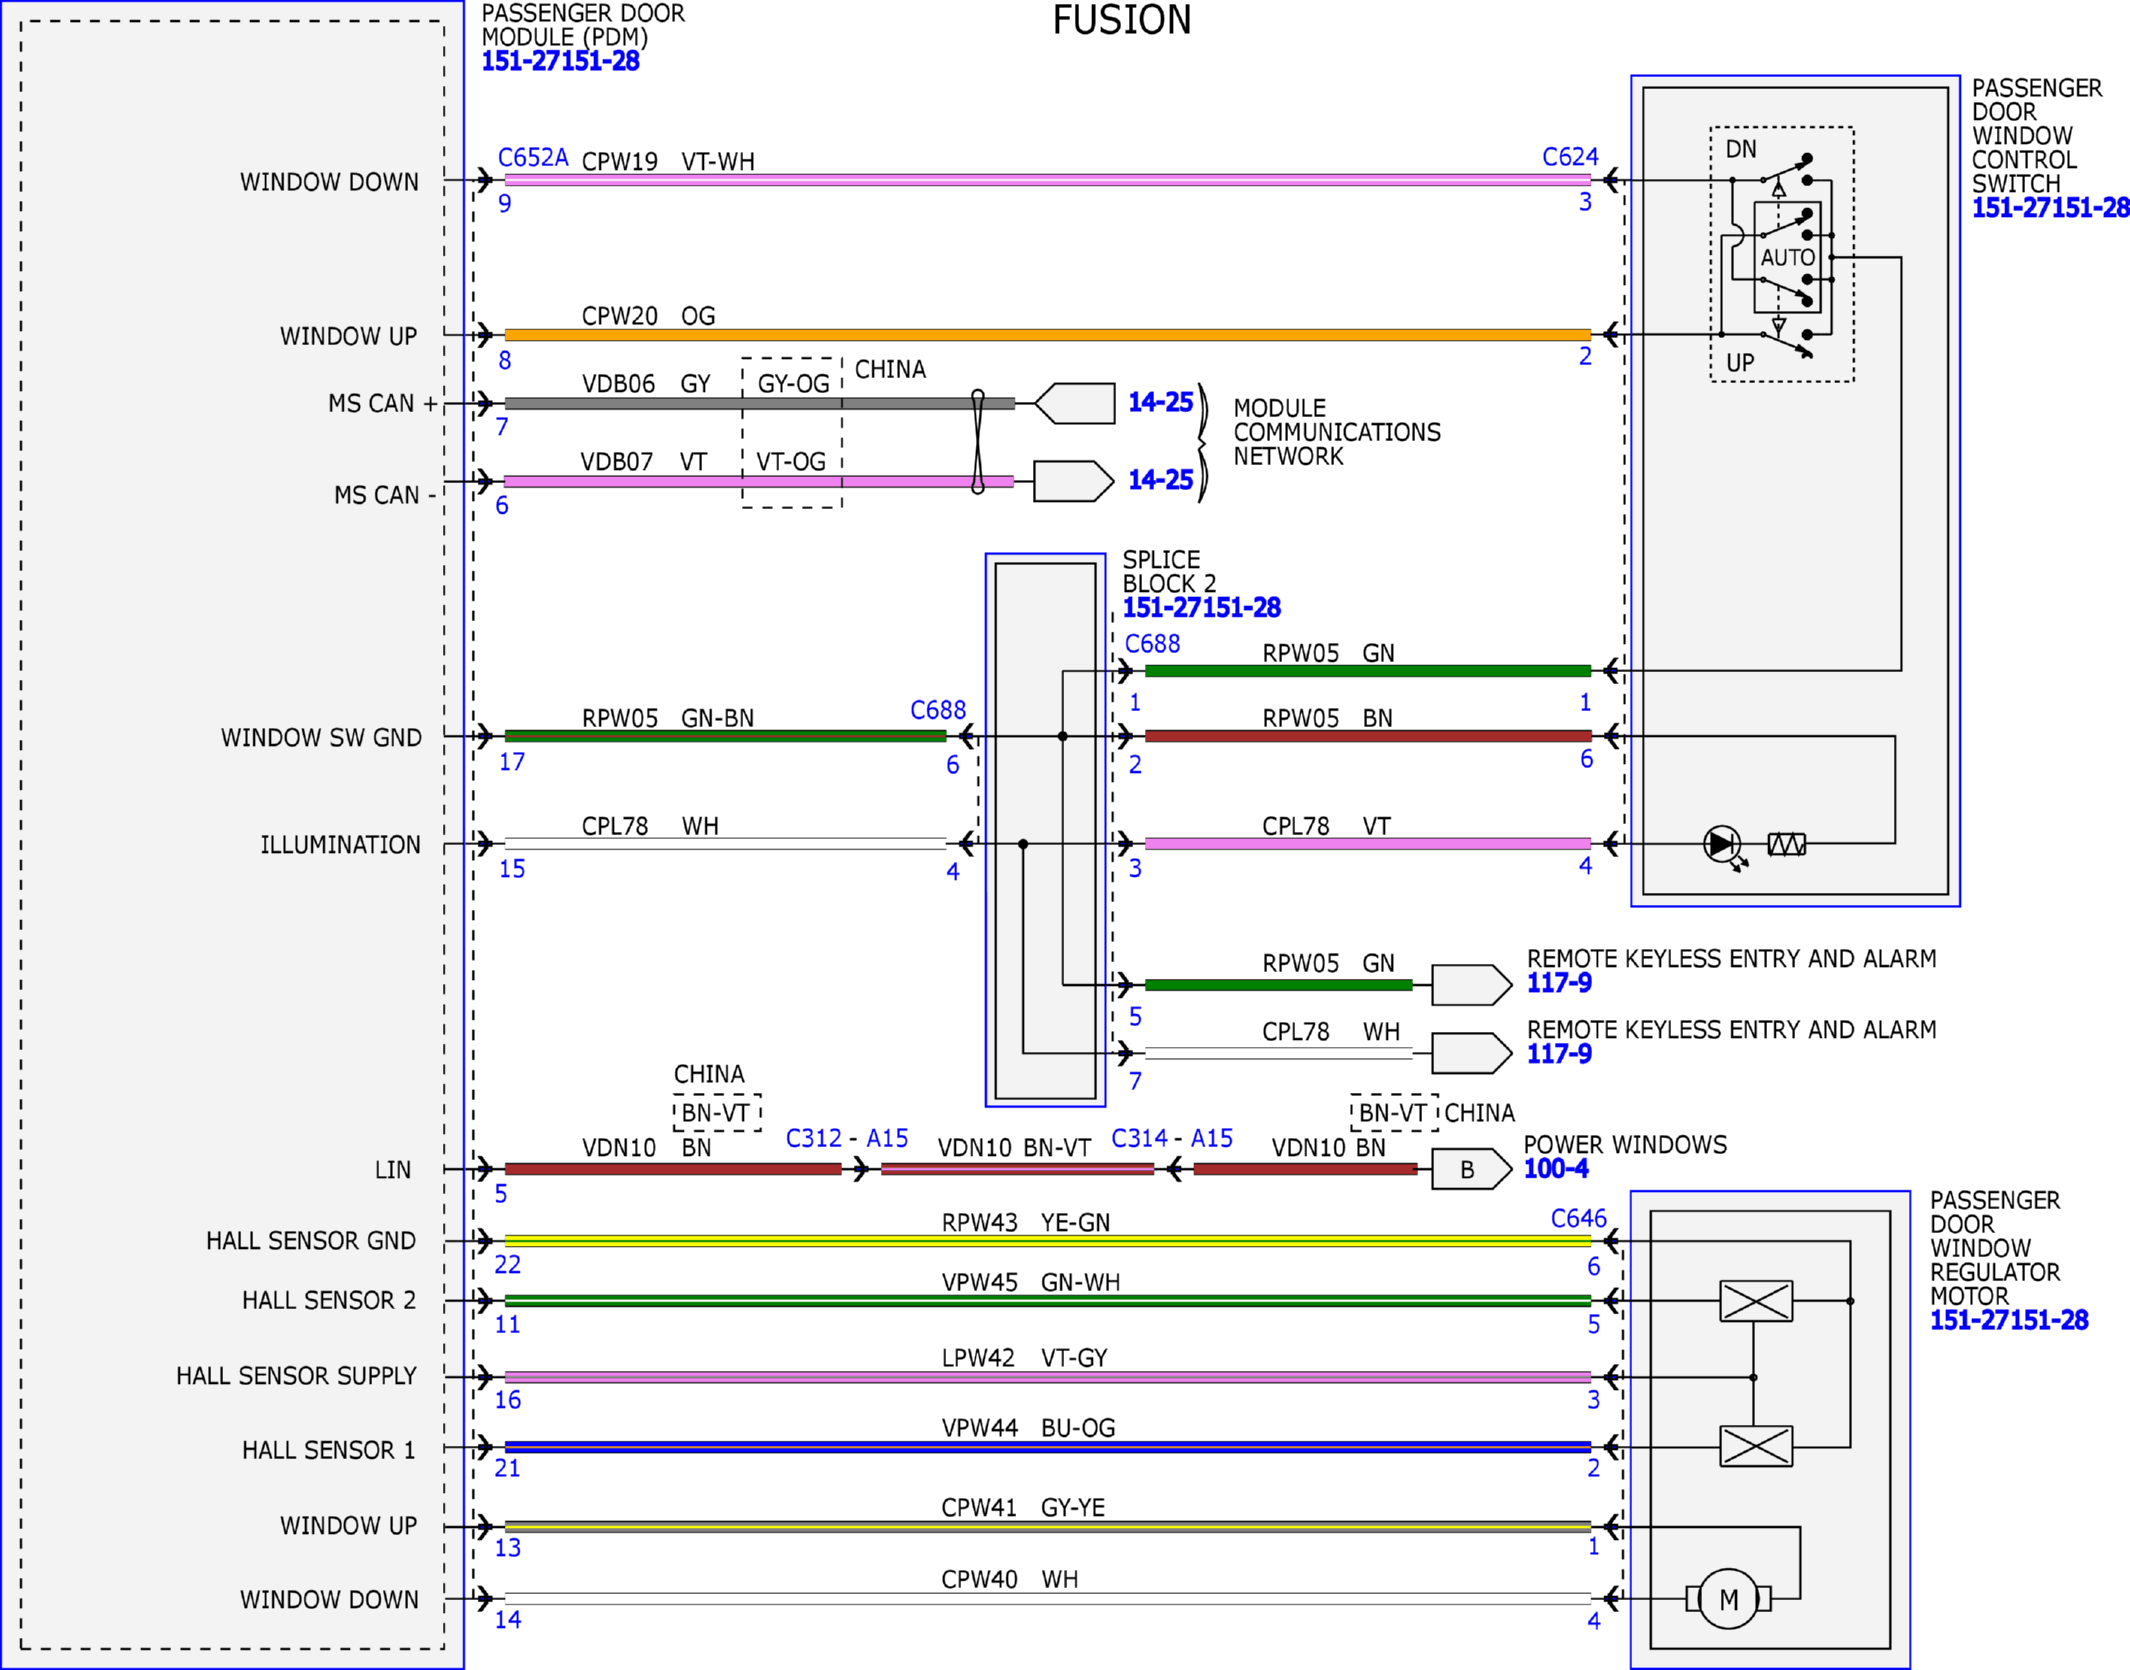Click off-page connector ending RPW05 GN keyless wire
Viewport: 2130px width, 1670px height.
point(1472,985)
